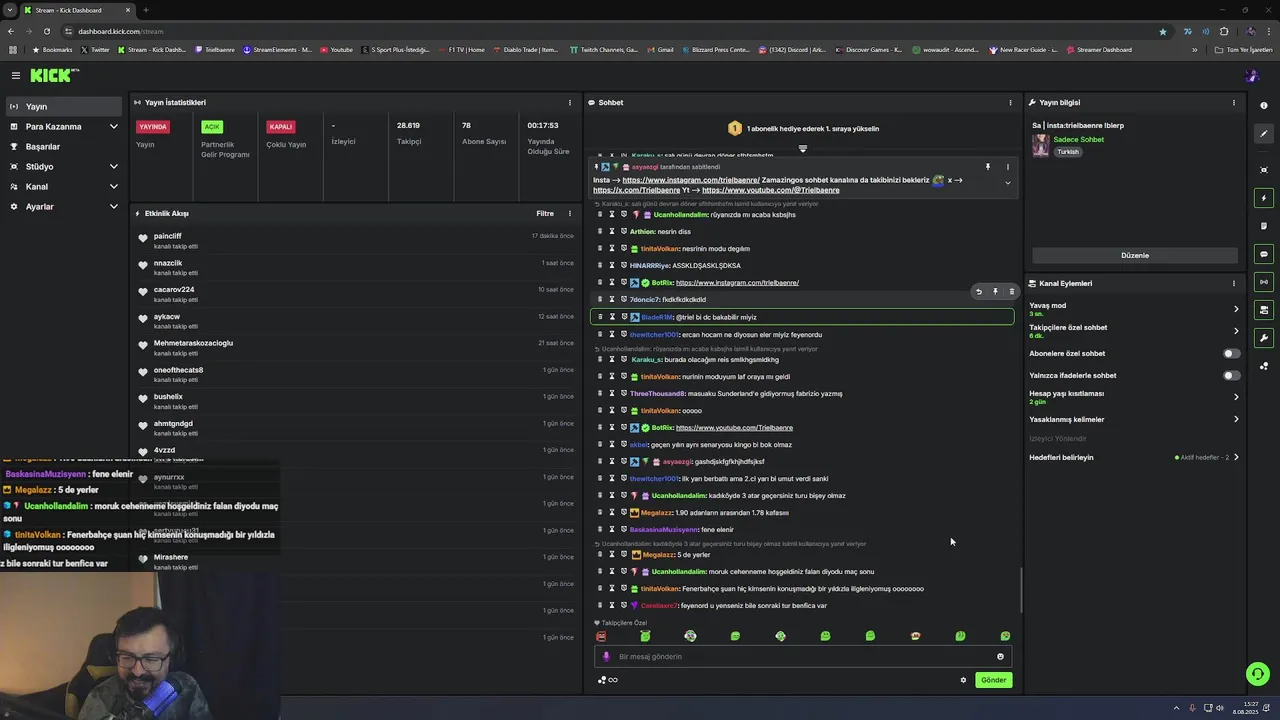The width and height of the screenshot is (1280, 720).
Task: Open Hesap yaşı kısıtlaması arrow
Action: point(1236,397)
